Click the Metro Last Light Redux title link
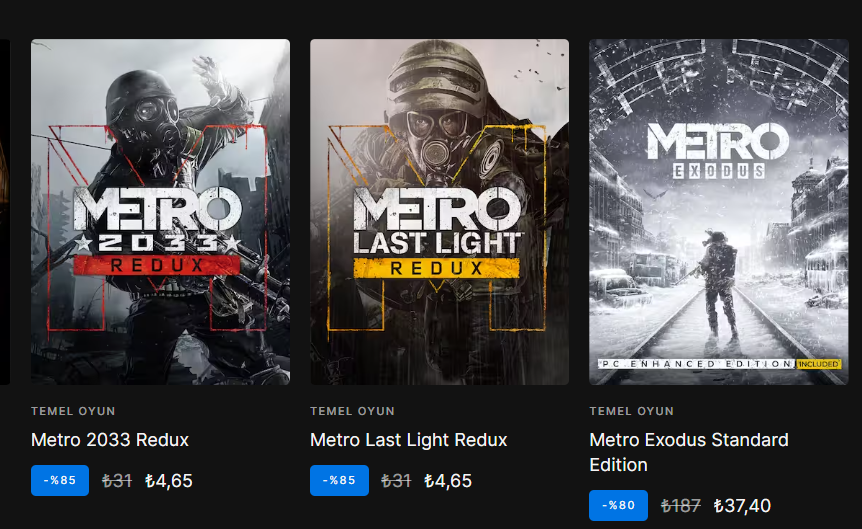This screenshot has width=862, height=529. (408, 440)
